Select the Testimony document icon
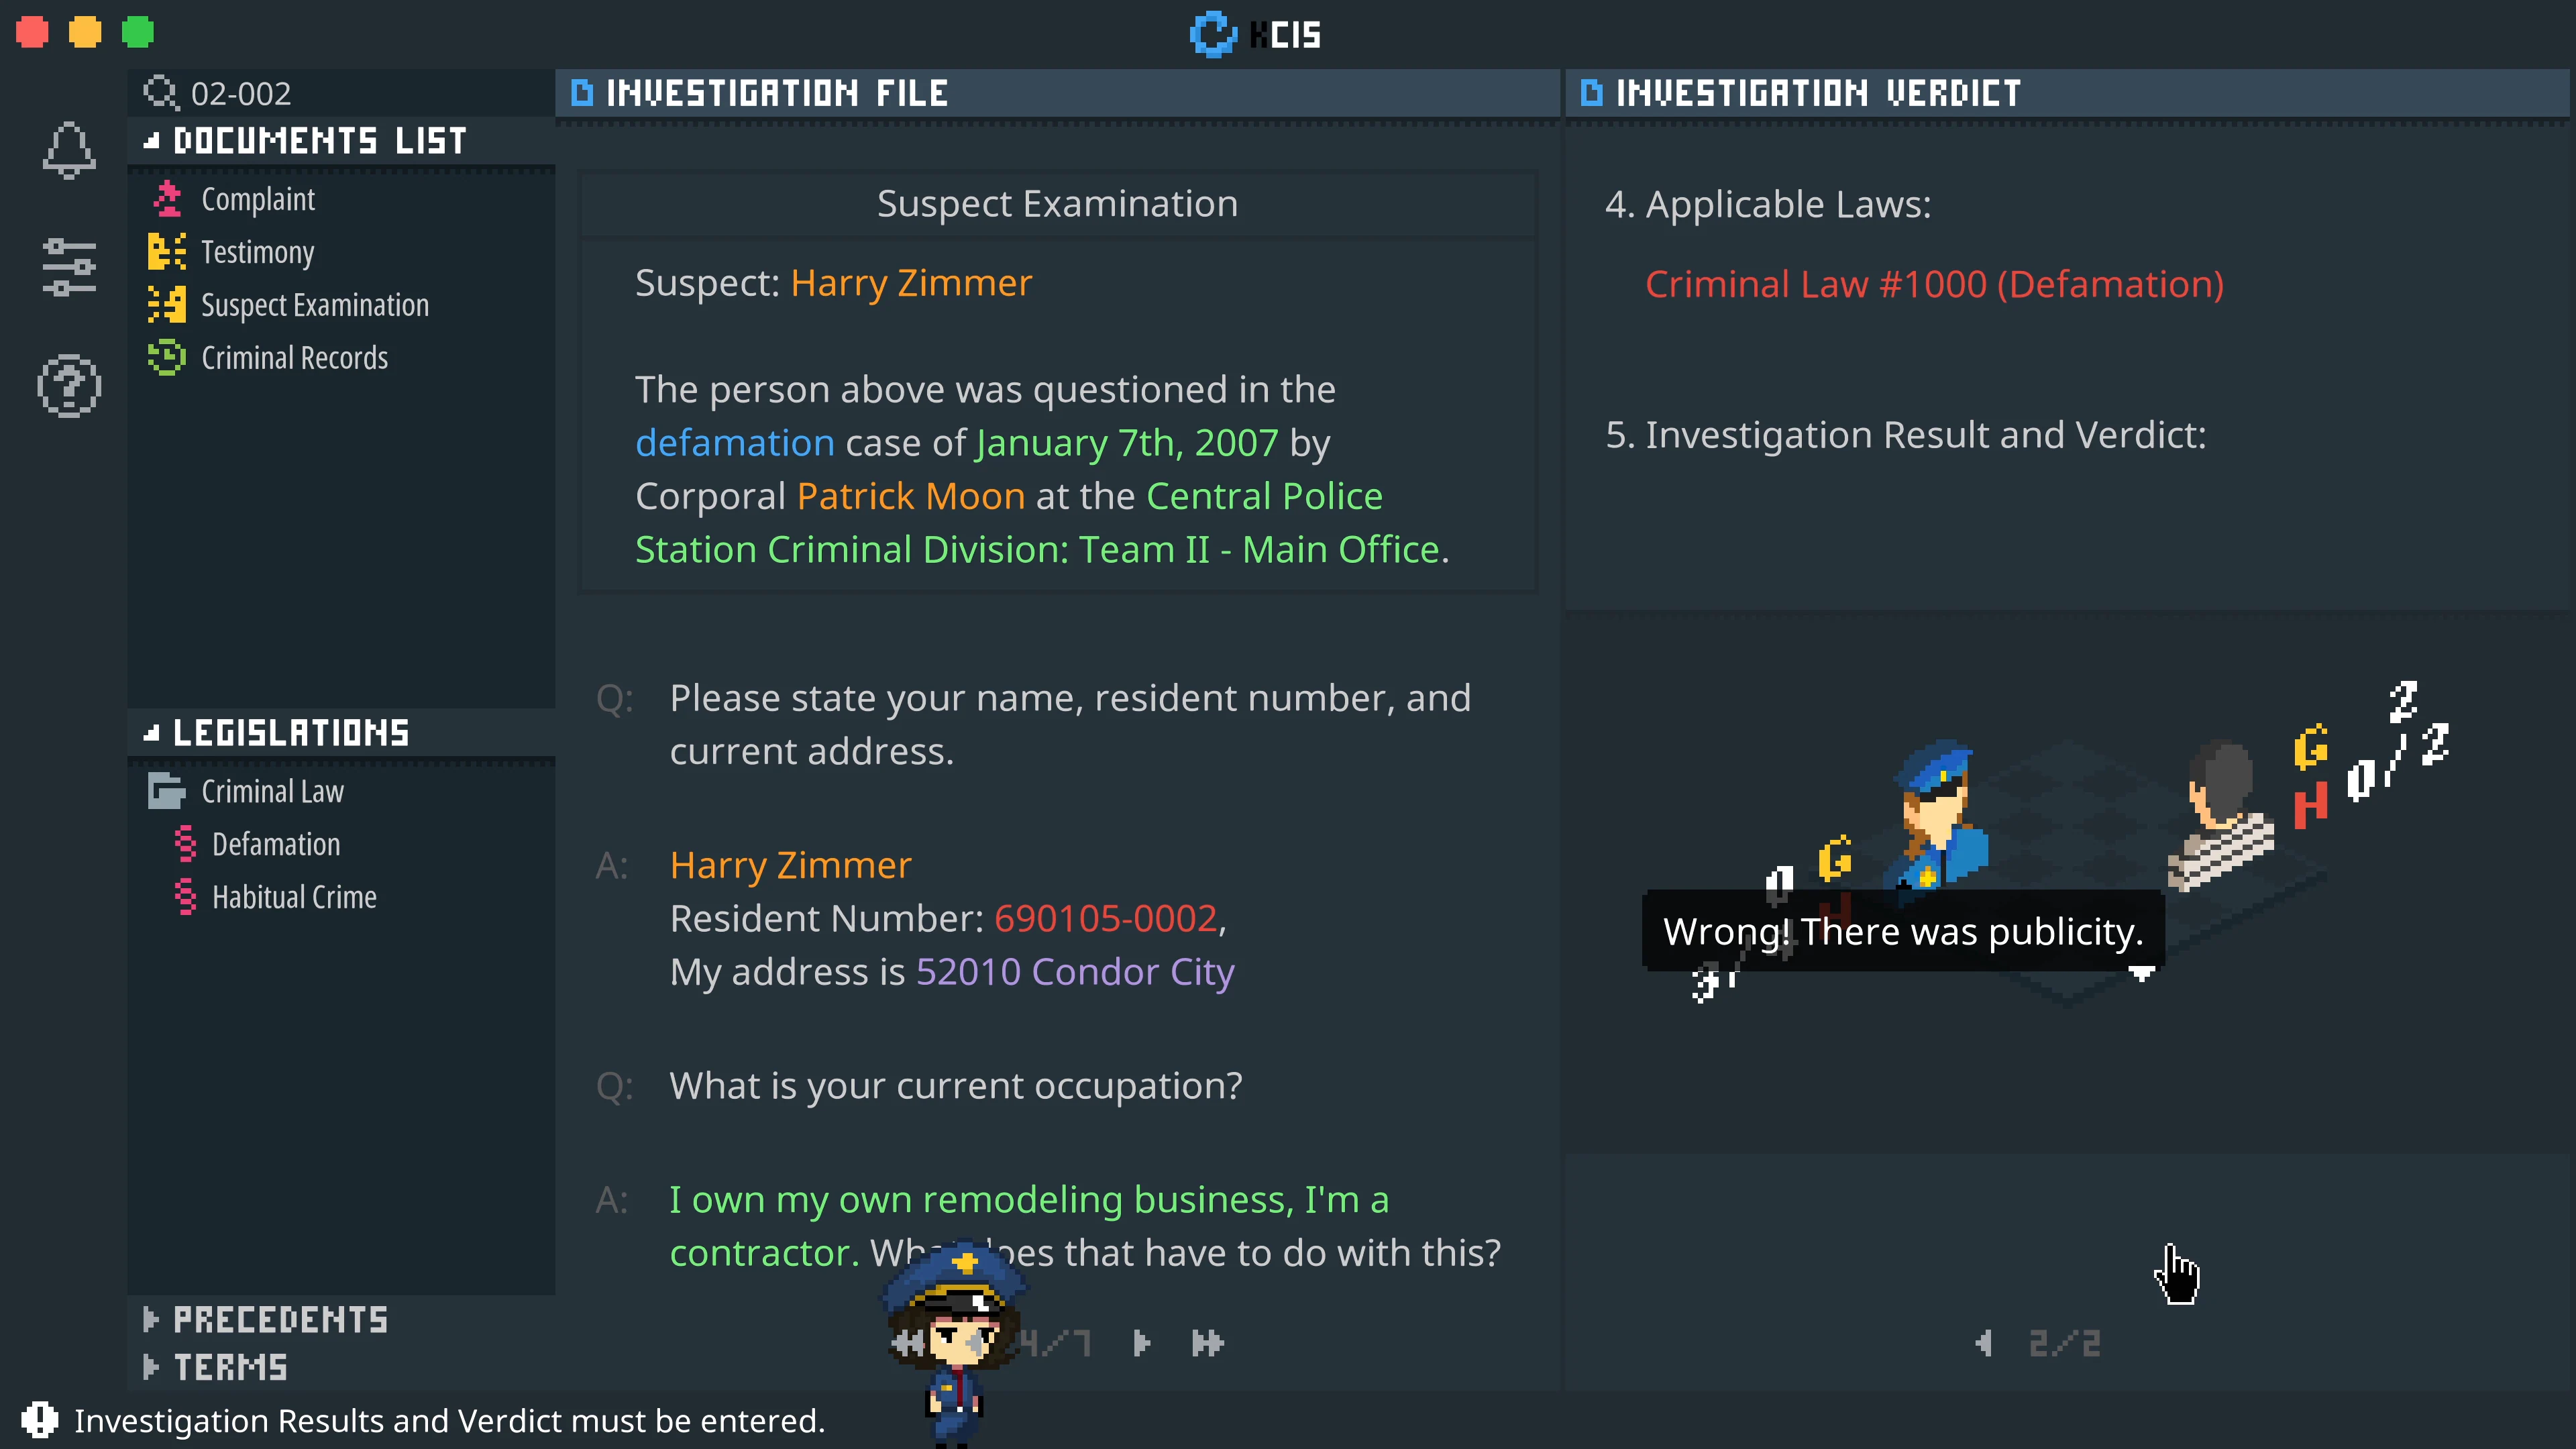This screenshot has height=1449, width=2576. click(168, 251)
